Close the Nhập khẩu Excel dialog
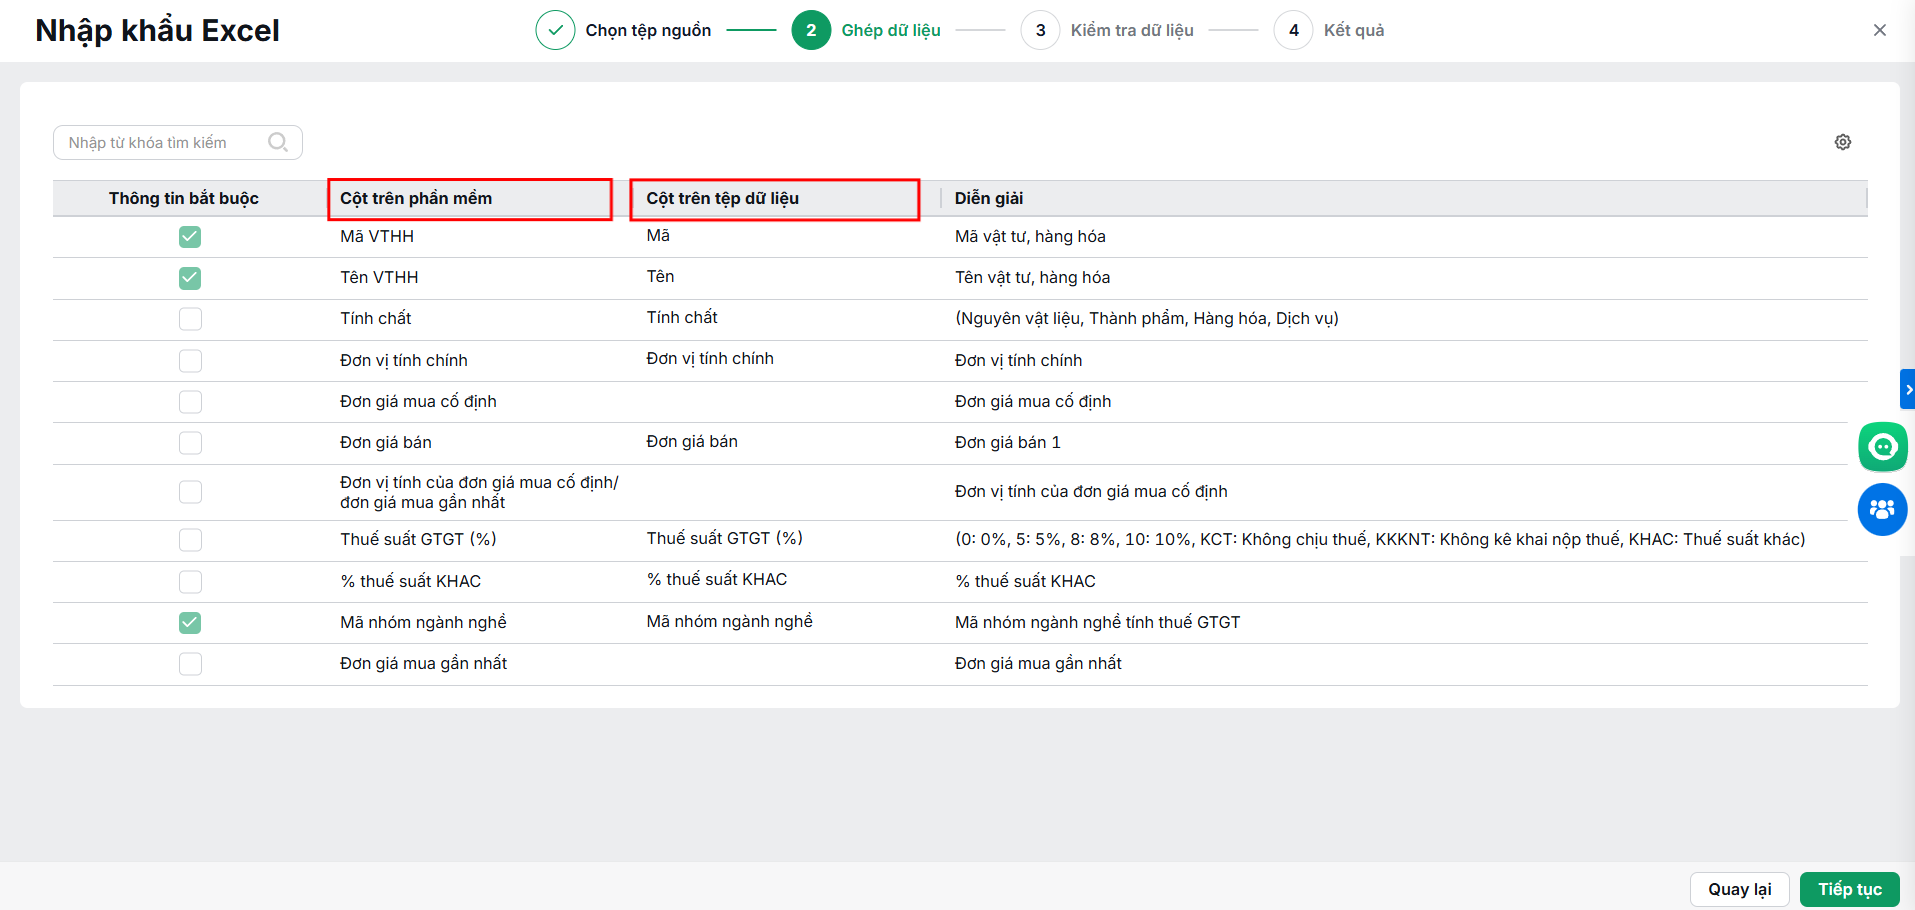1915x910 pixels. [1880, 30]
